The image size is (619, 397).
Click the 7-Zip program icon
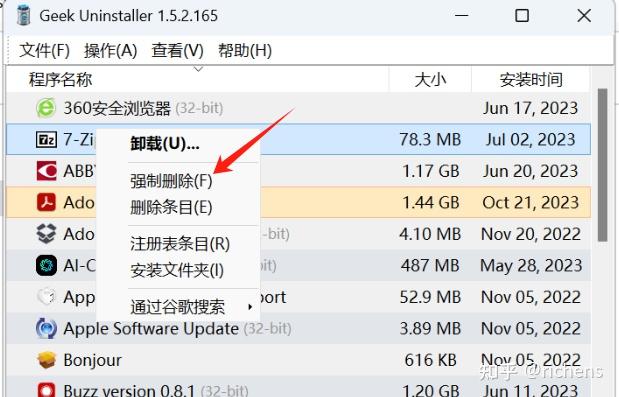click(46, 139)
